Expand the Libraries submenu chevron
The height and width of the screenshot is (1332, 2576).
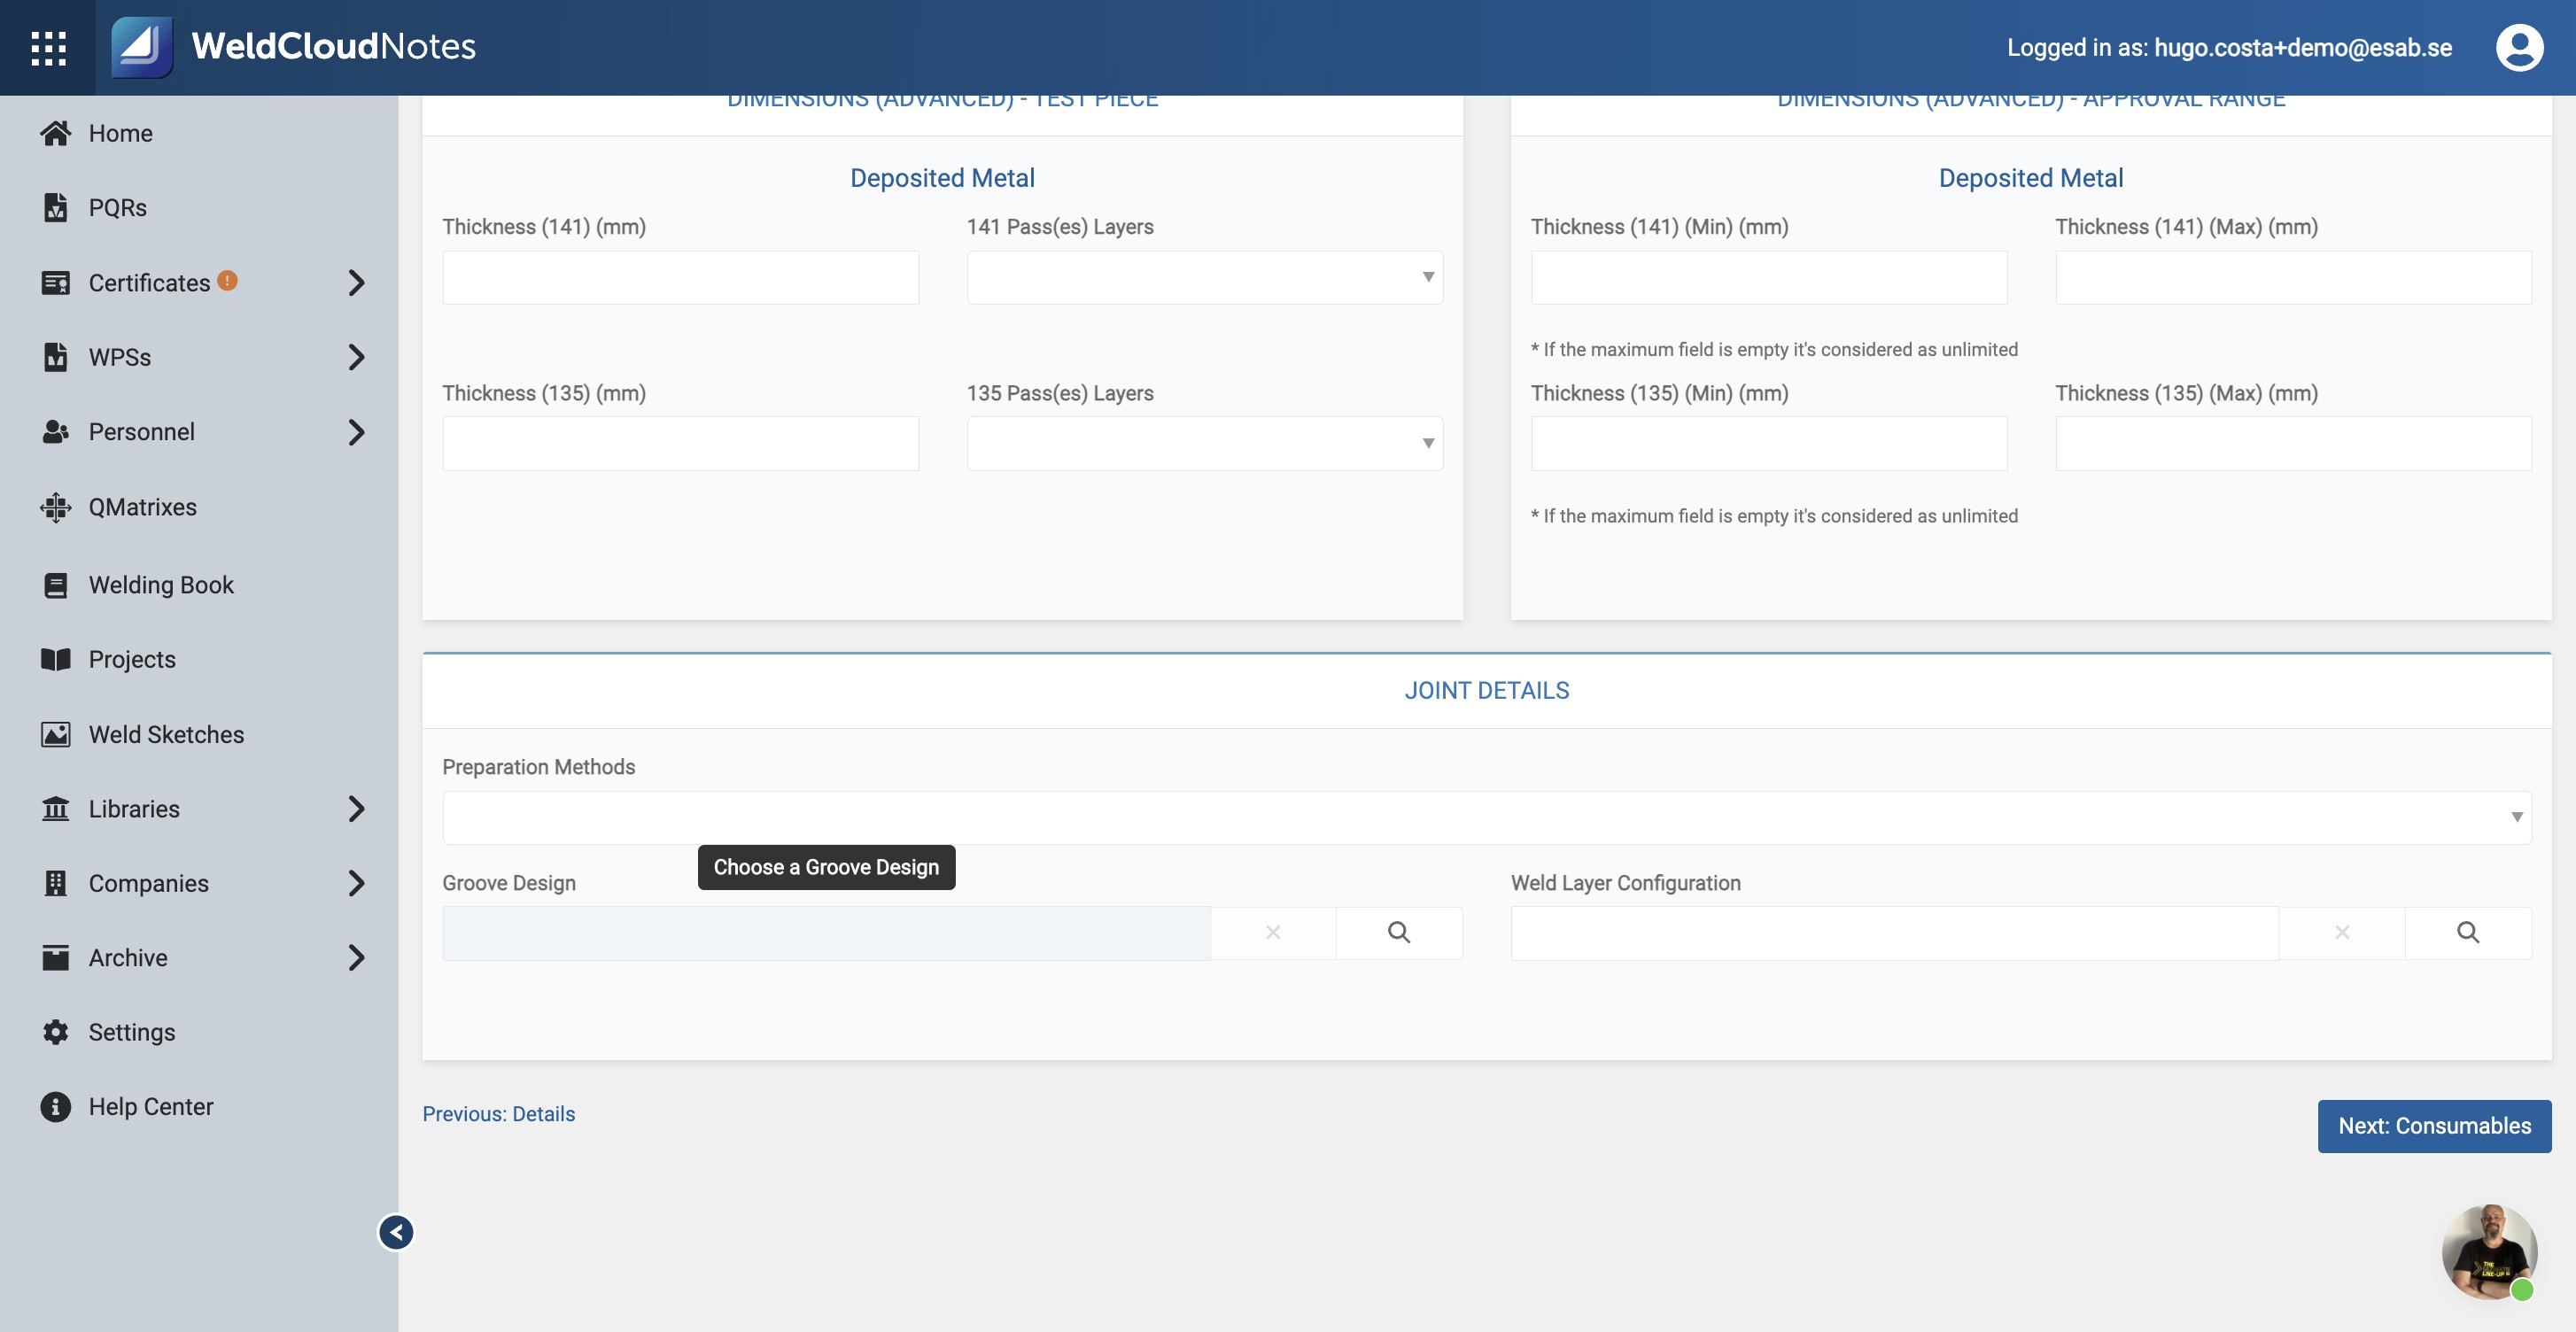point(356,808)
